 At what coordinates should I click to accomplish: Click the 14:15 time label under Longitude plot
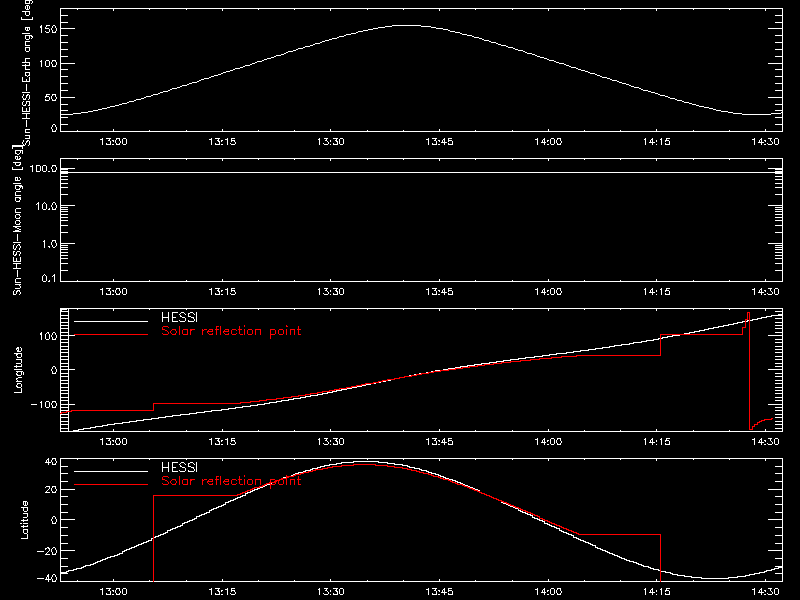click(x=657, y=442)
